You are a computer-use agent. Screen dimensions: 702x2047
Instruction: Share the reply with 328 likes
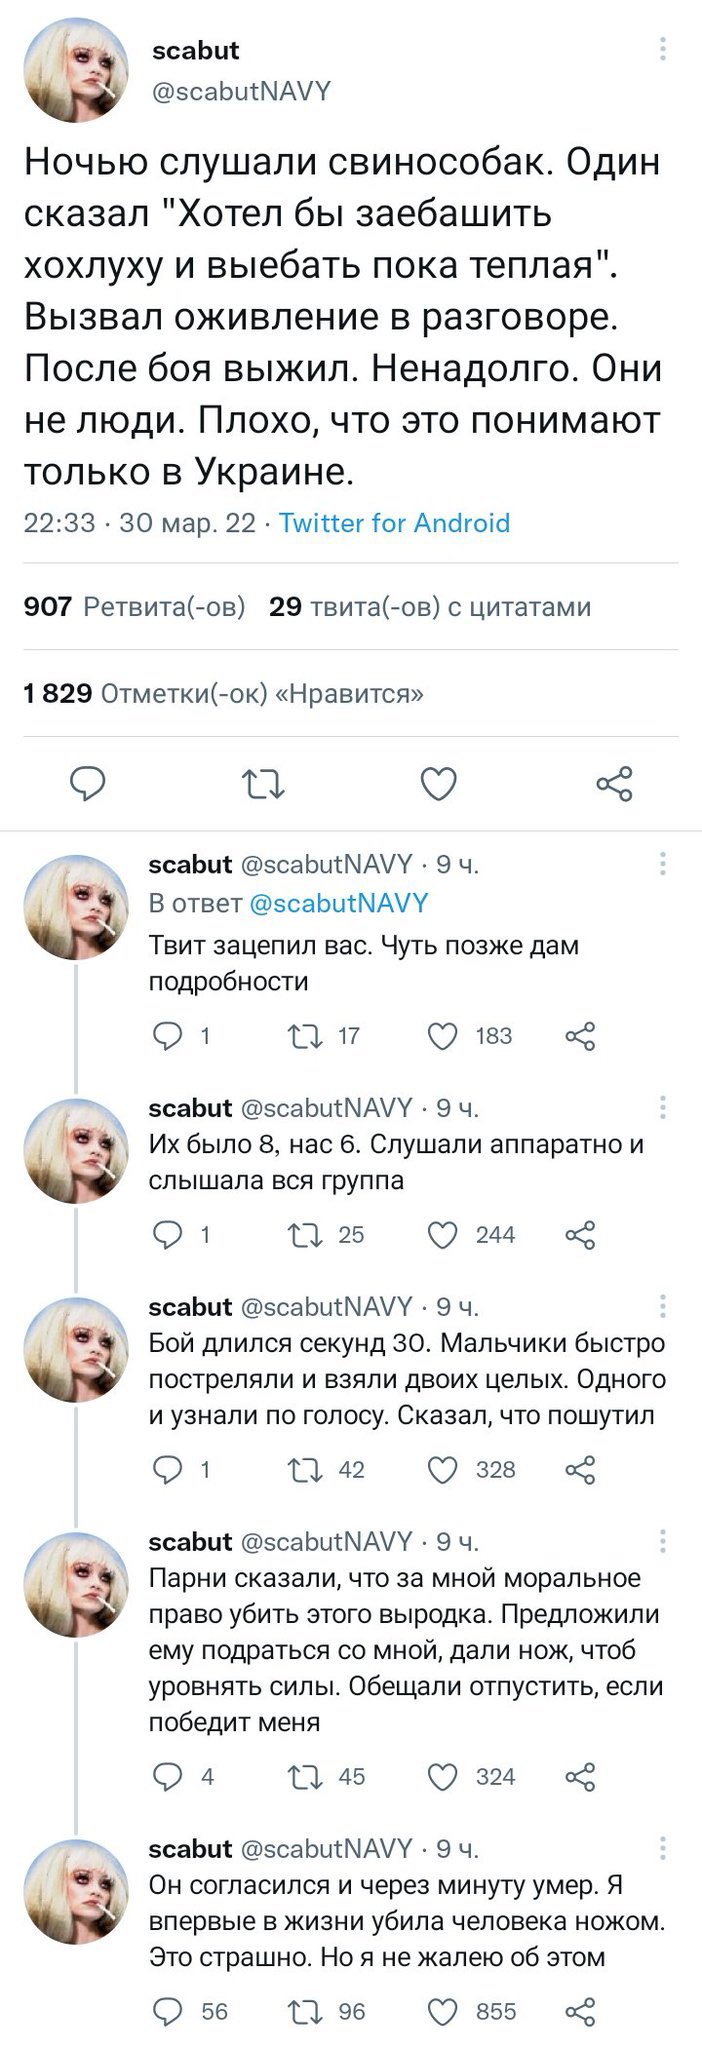click(580, 1469)
